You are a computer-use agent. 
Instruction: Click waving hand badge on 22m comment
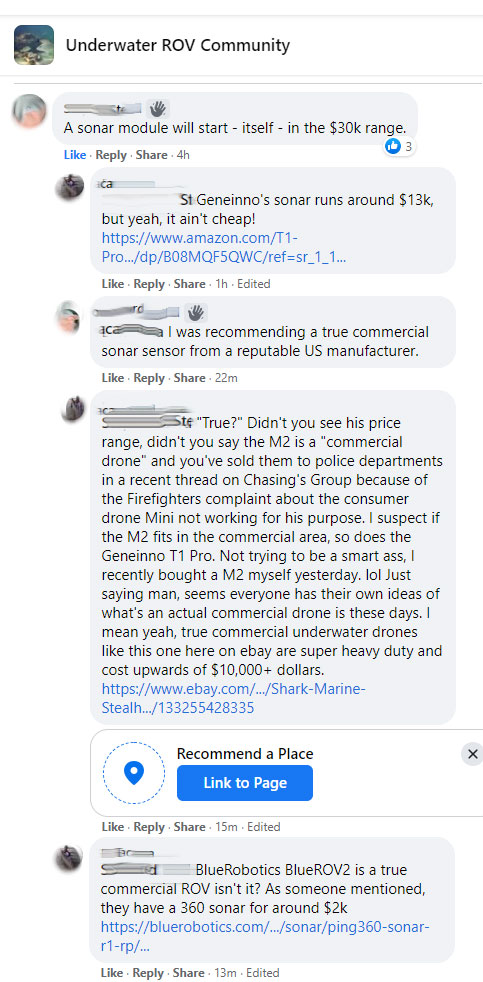click(x=196, y=312)
